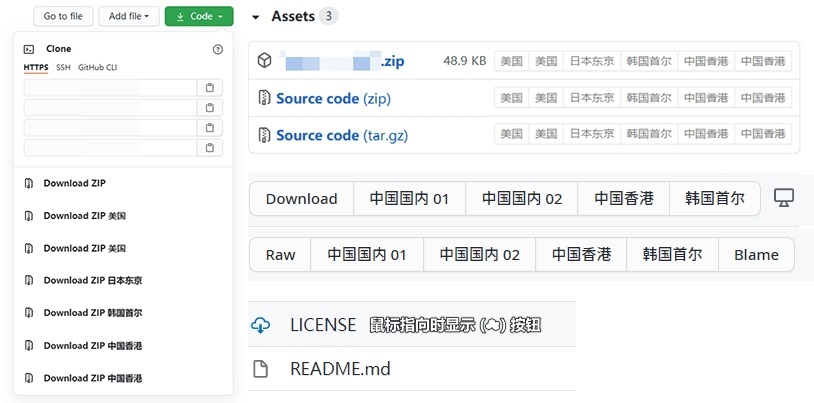814x403 pixels.
Task: Select the HTTPS clone tab
Action: tap(35, 68)
